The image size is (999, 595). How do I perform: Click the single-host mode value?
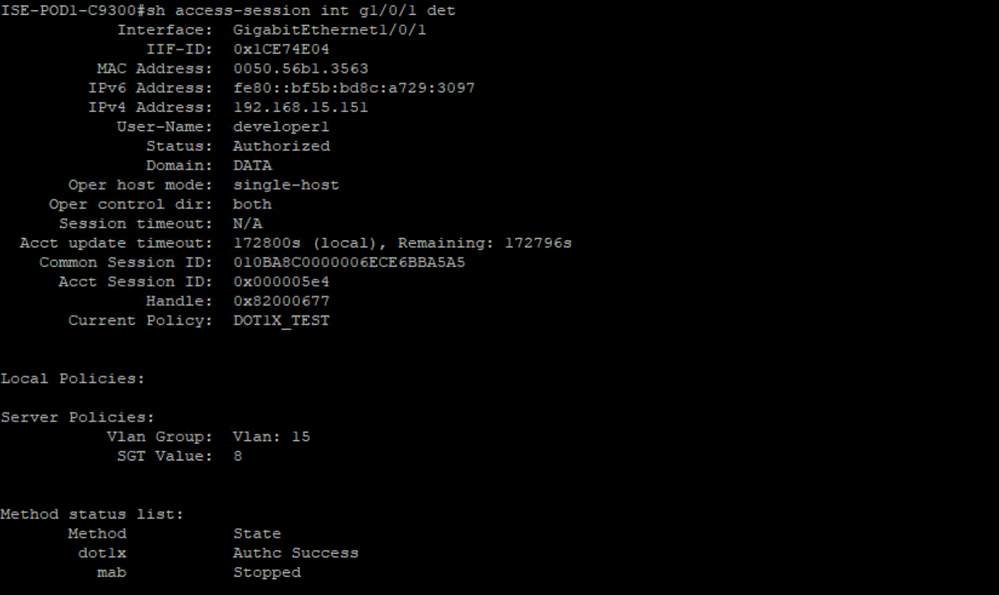click(286, 185)
